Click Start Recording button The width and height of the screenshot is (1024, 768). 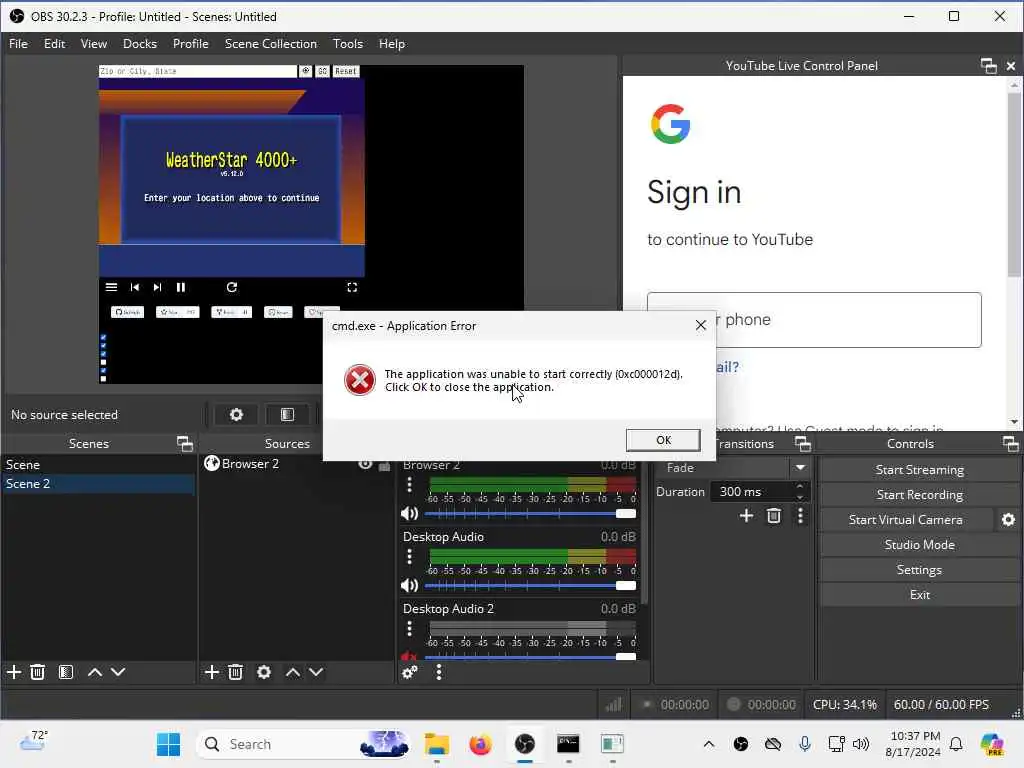pyautogui.click(x=919, y=494)
